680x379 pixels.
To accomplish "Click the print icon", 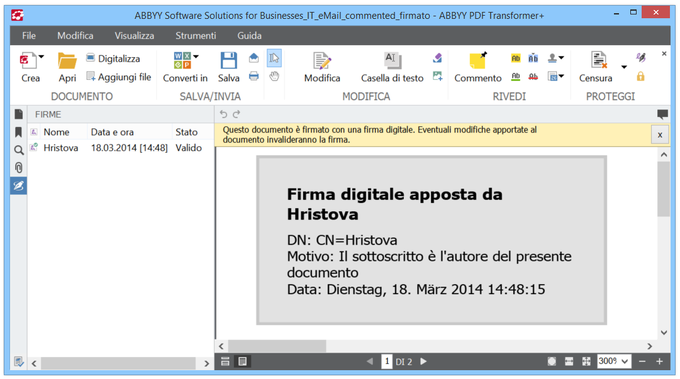I will [x=254, y=76].
